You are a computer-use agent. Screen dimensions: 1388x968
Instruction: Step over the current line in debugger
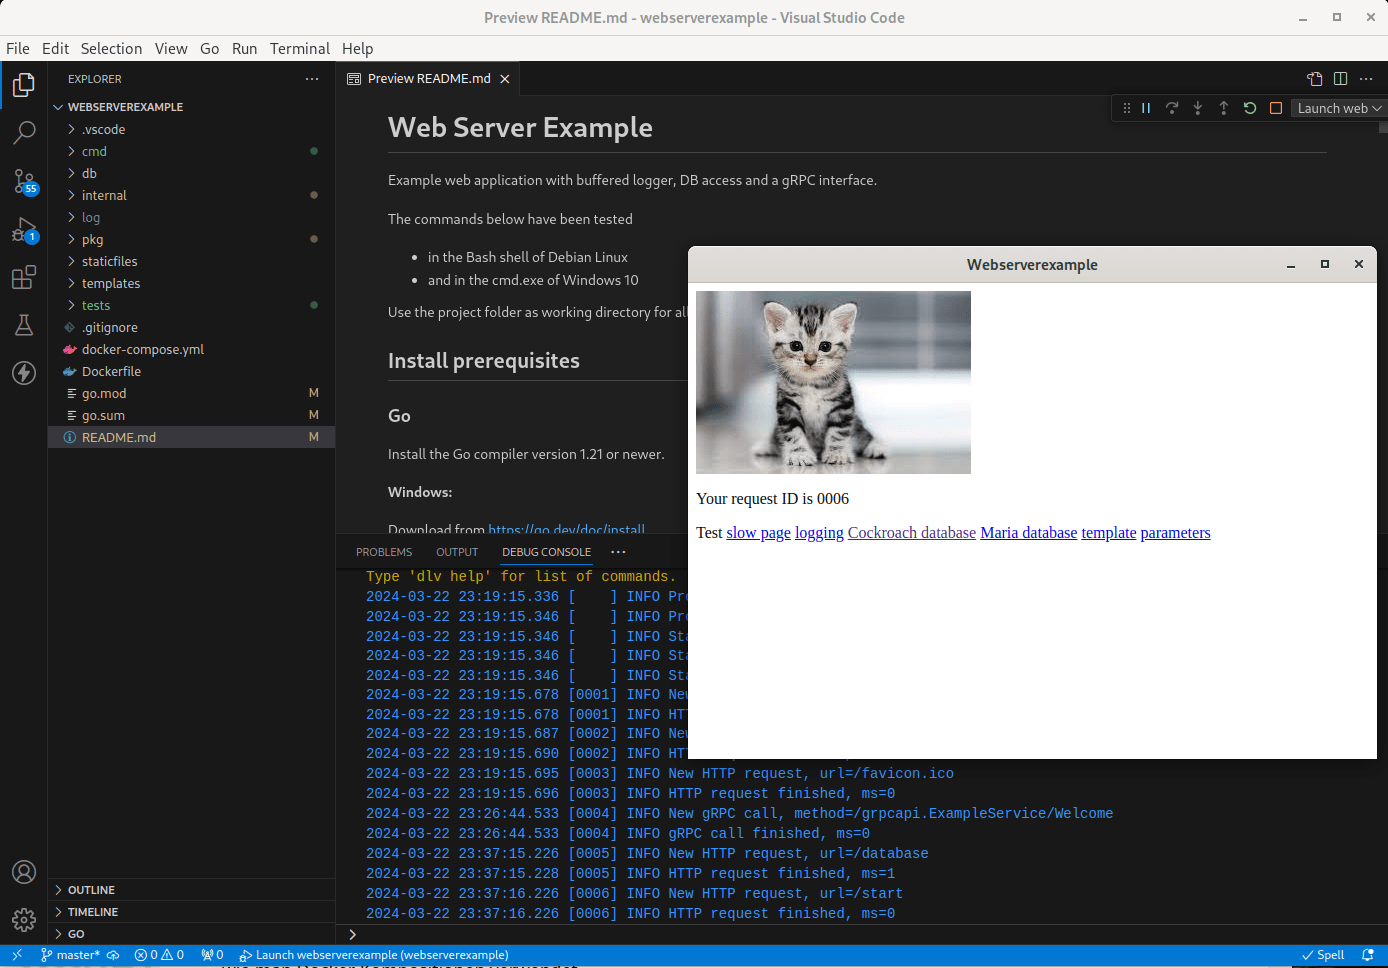[x=1171, y=108]
